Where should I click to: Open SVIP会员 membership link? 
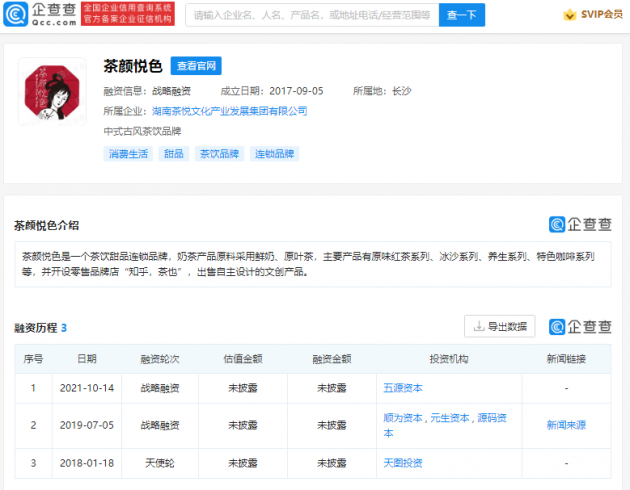point(601,15)
